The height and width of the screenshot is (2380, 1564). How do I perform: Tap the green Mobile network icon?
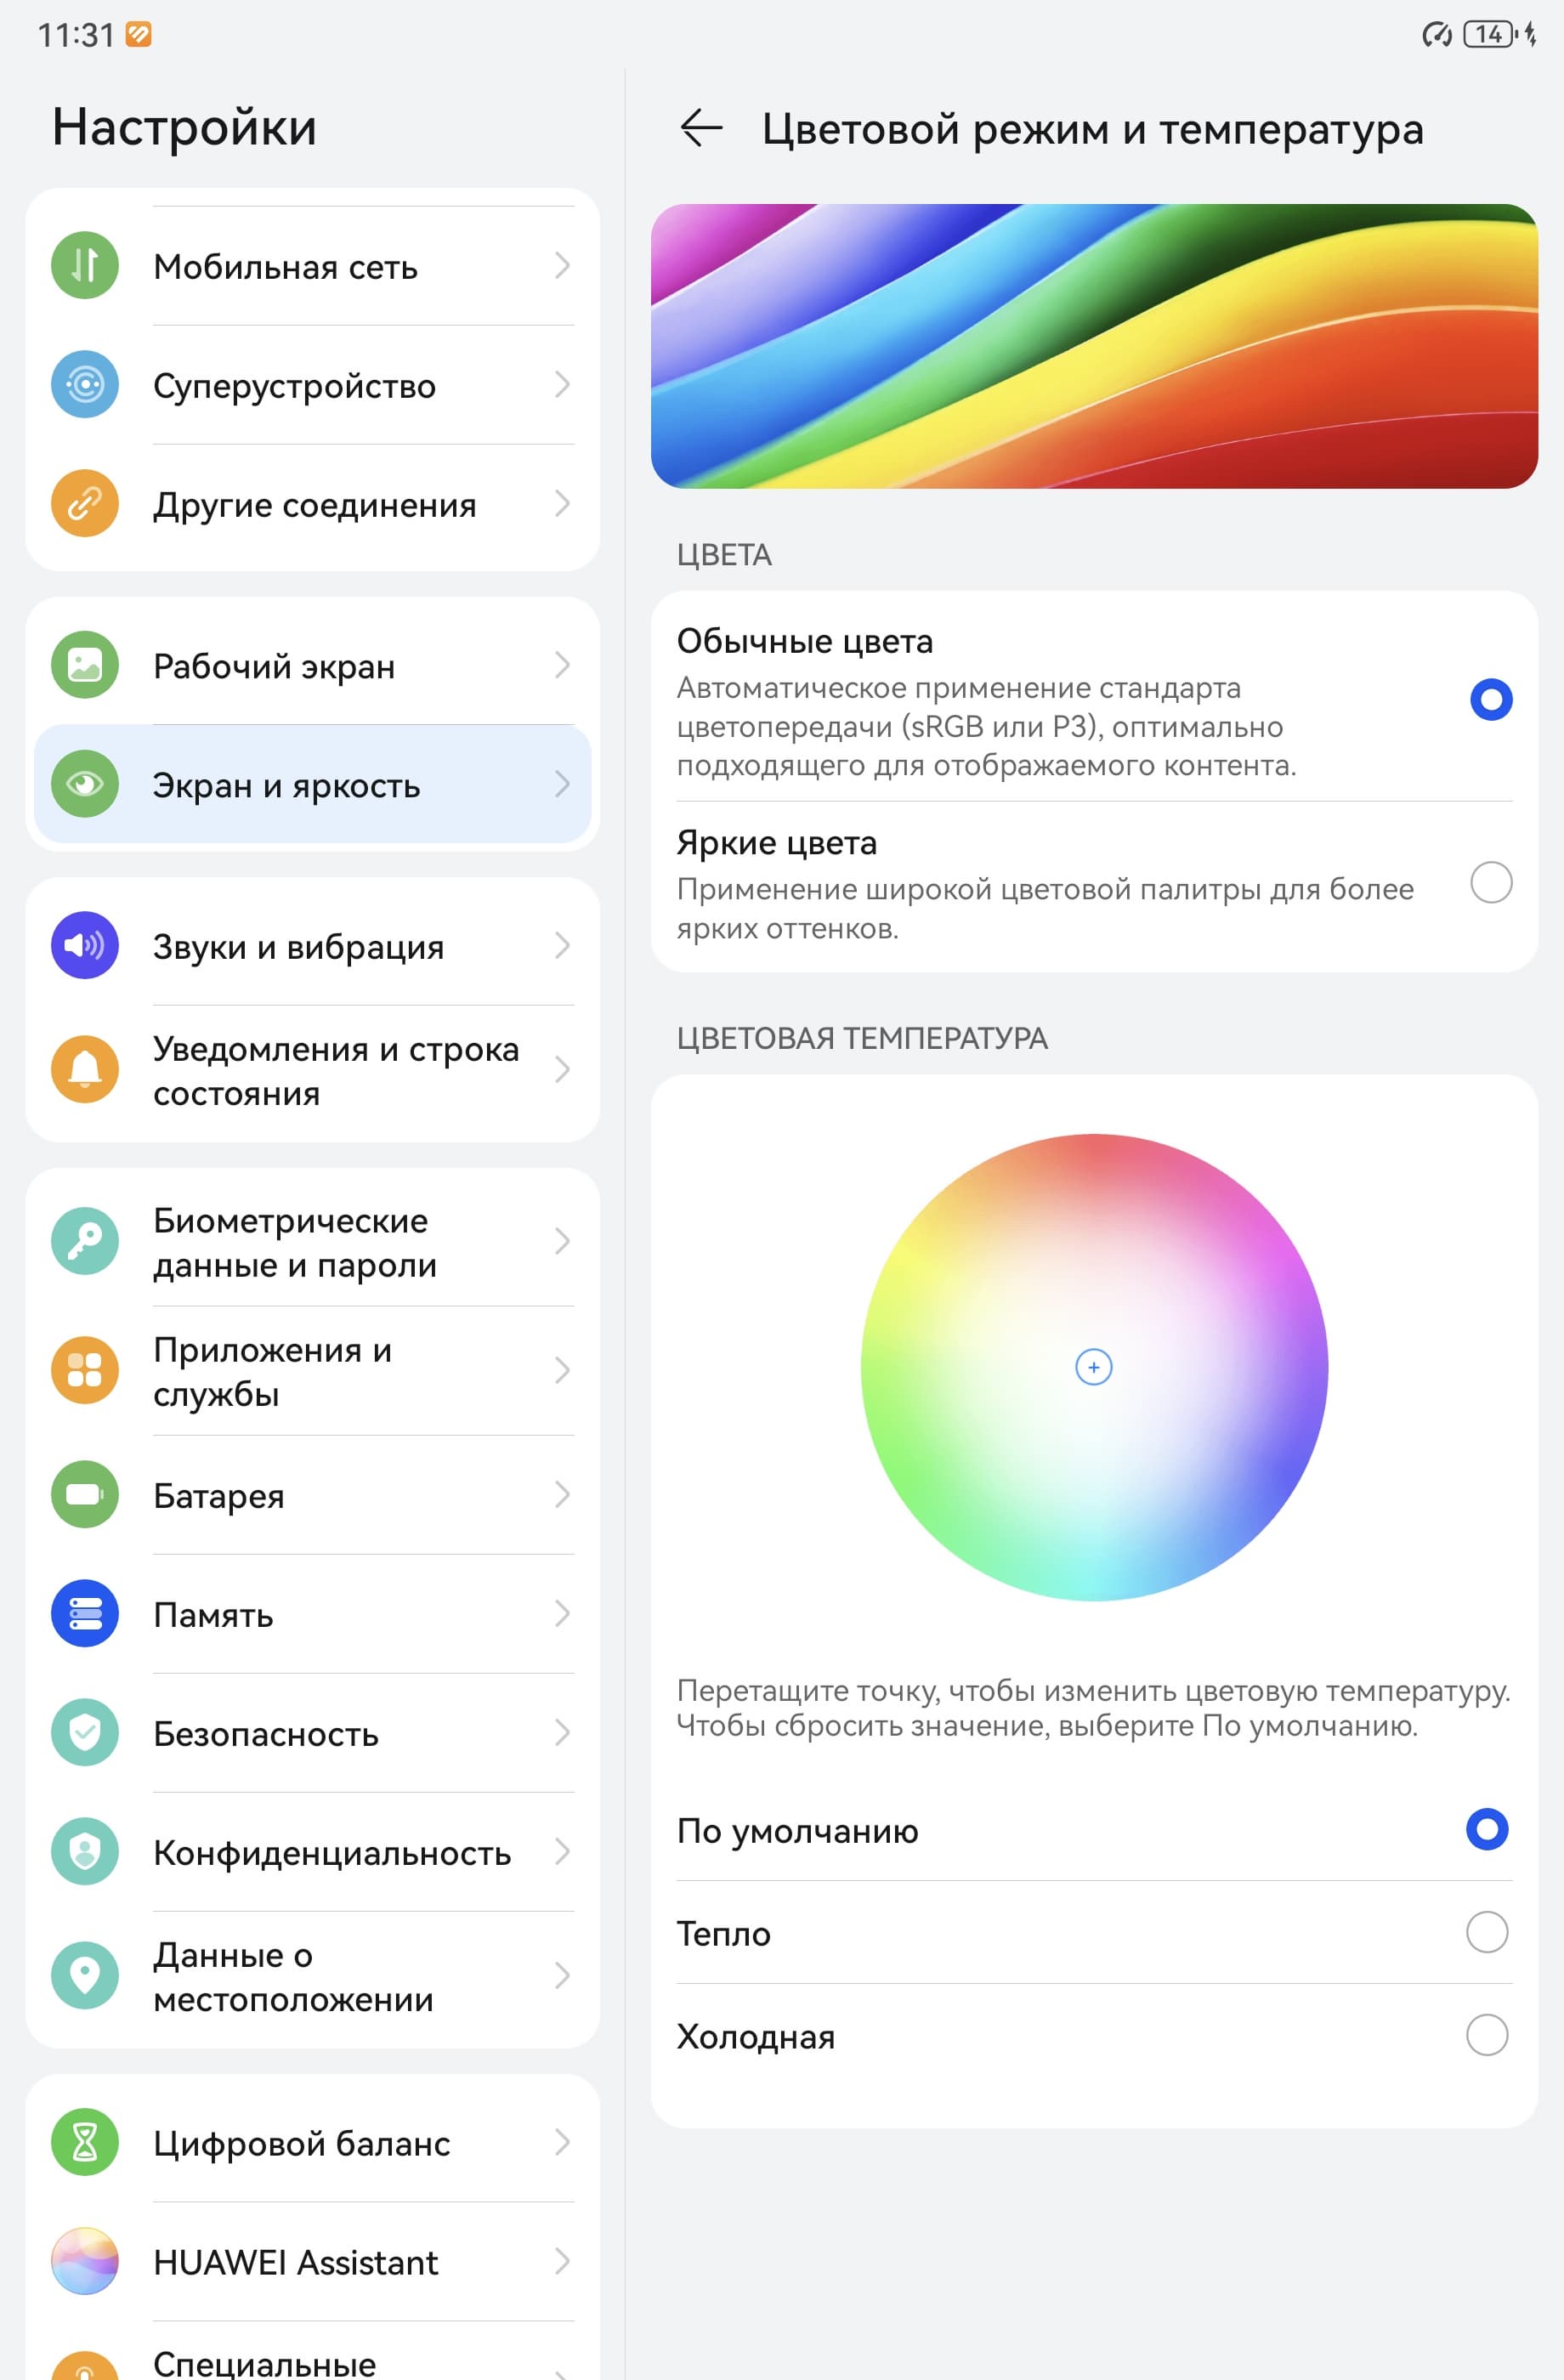85,266
